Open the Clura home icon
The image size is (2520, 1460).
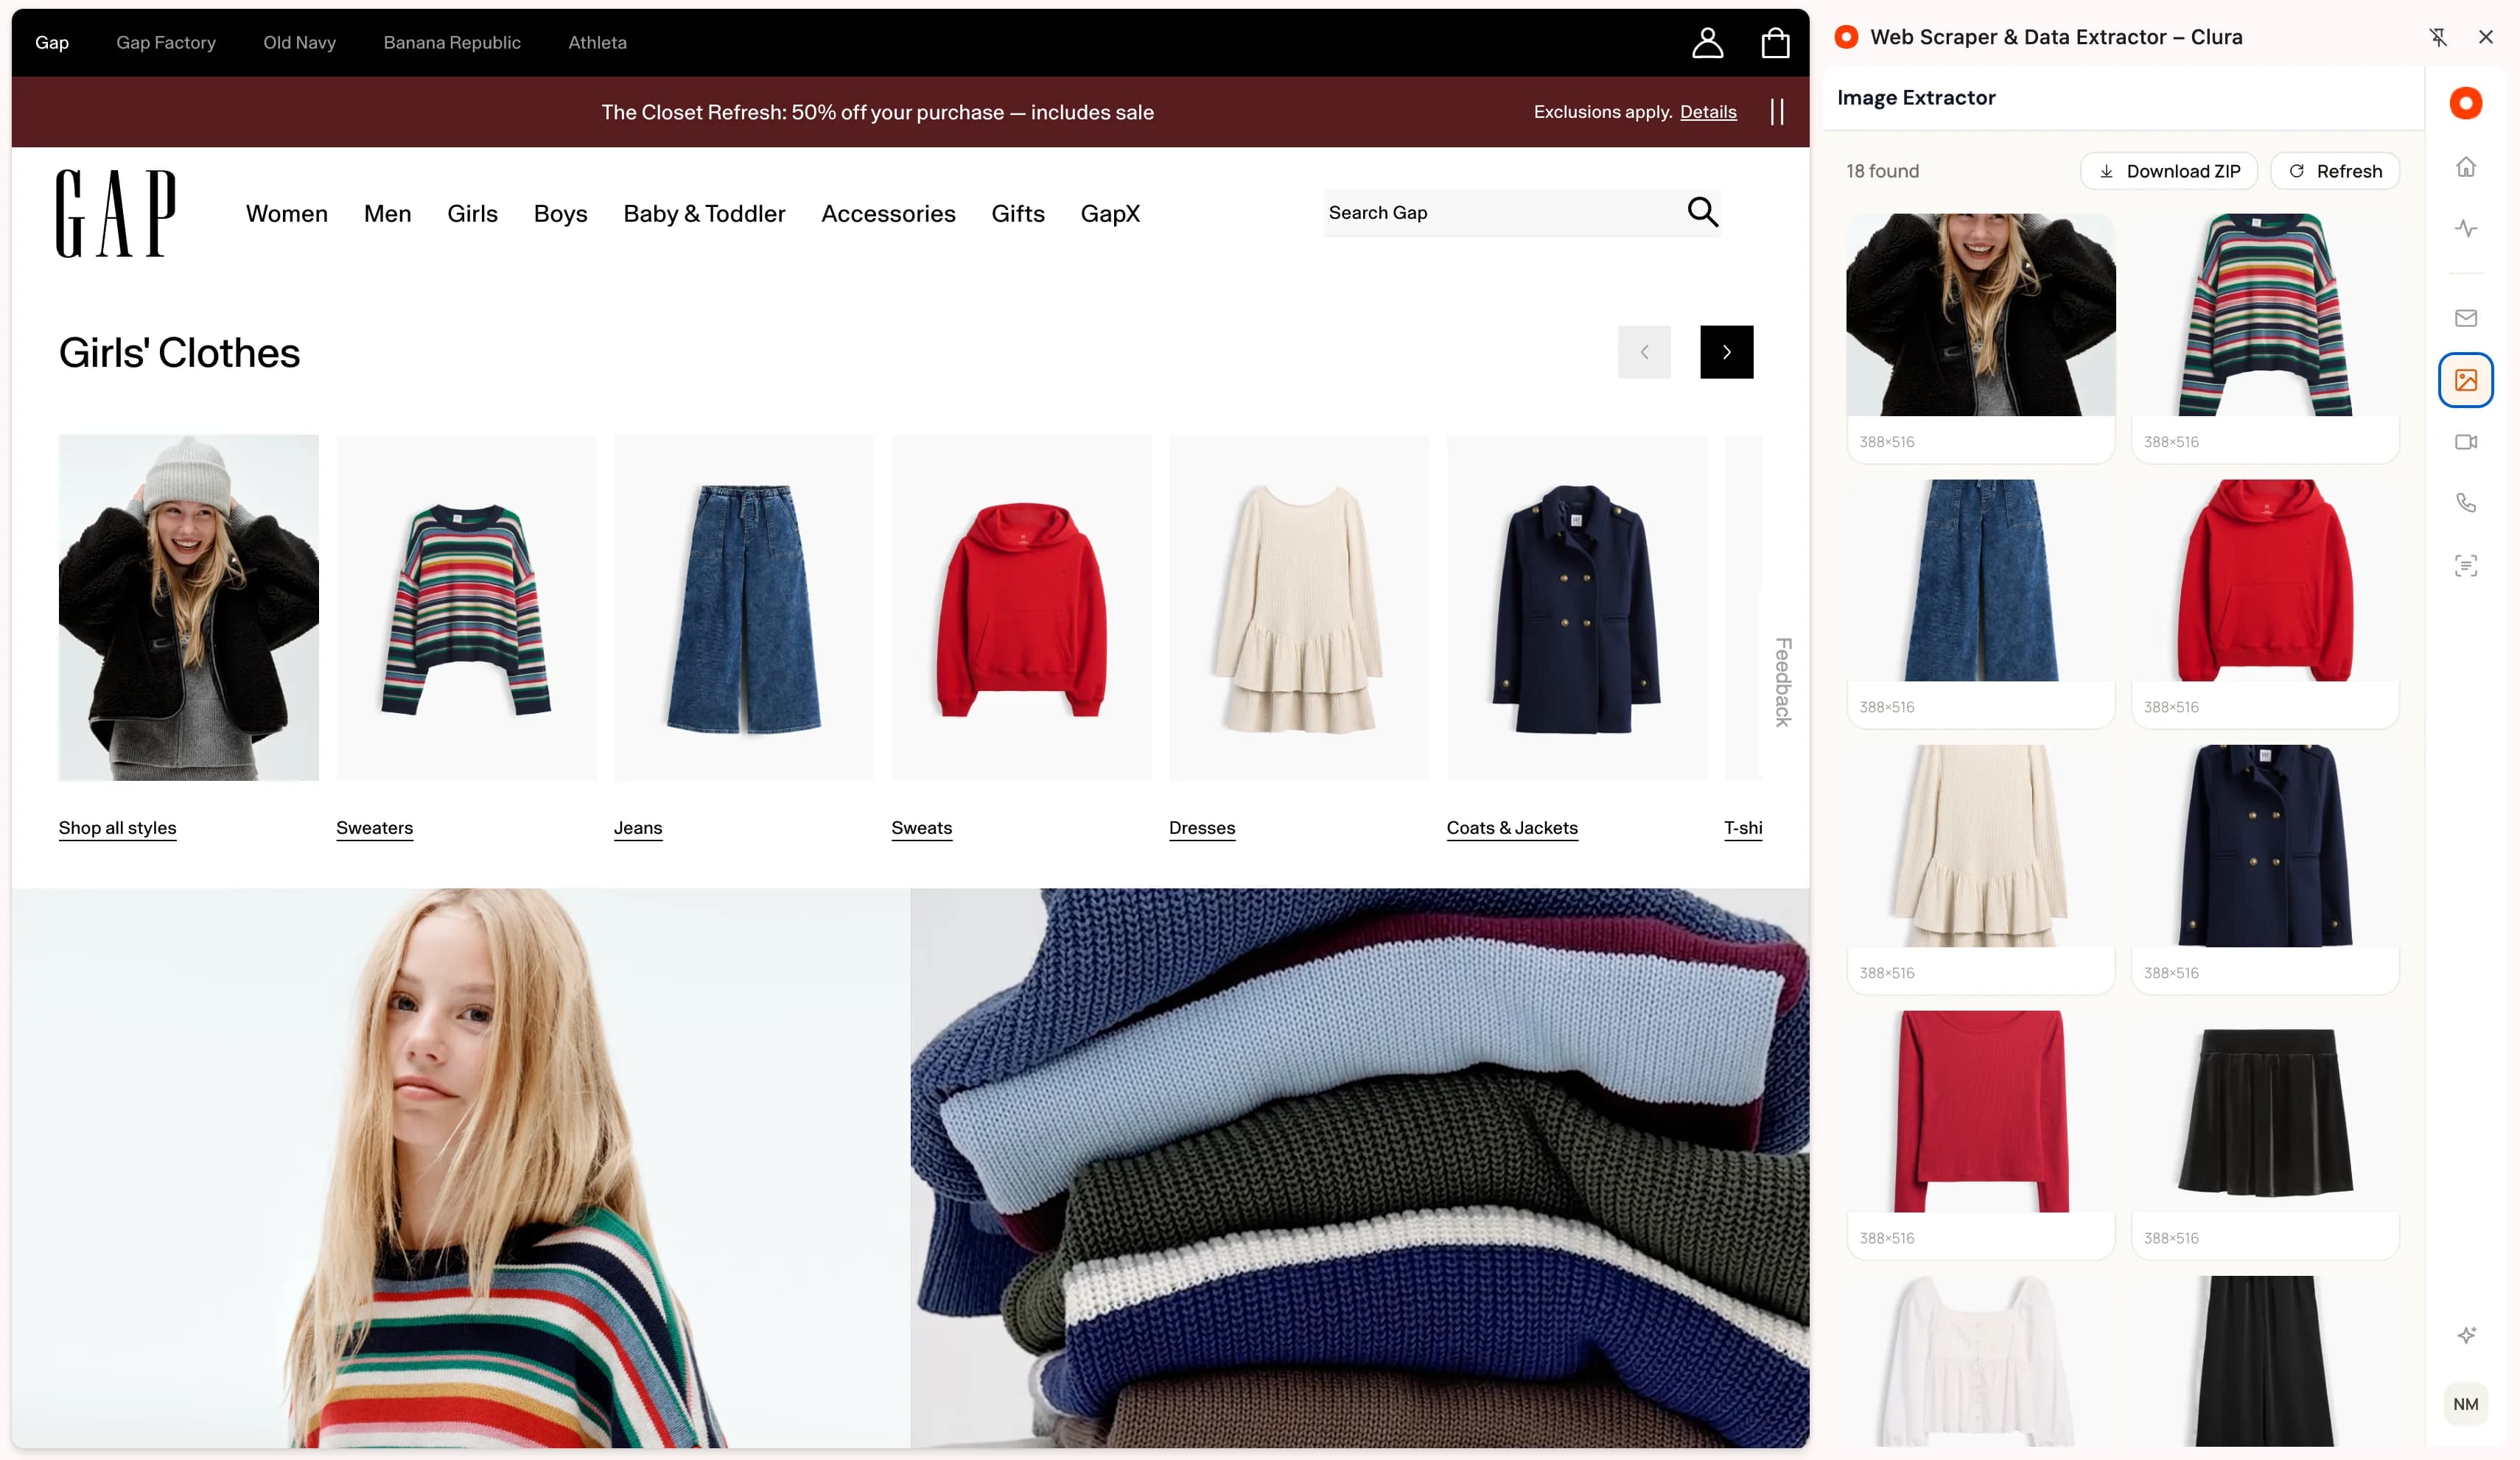coord(2465,167)
